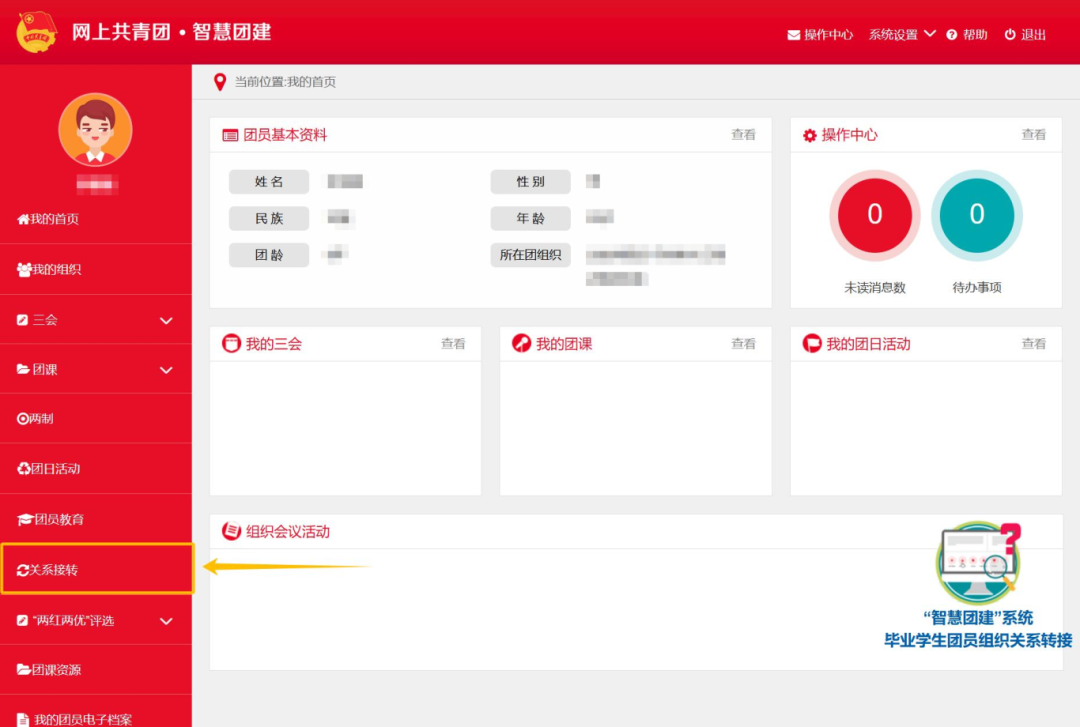The width and height of the screenshot is (1080, 727).
Task: Click 查看 on the 我的三会 panel
Action: tap(453, 343)
